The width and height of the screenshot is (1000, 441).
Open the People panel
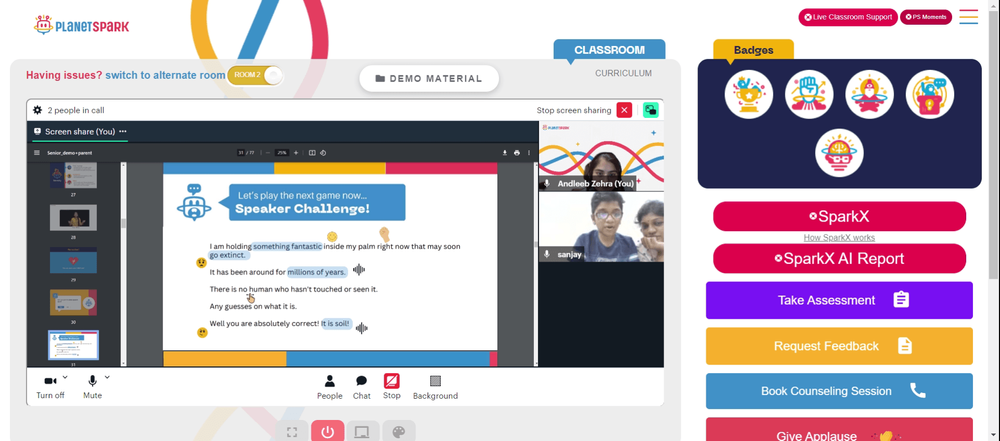point(330,387)
